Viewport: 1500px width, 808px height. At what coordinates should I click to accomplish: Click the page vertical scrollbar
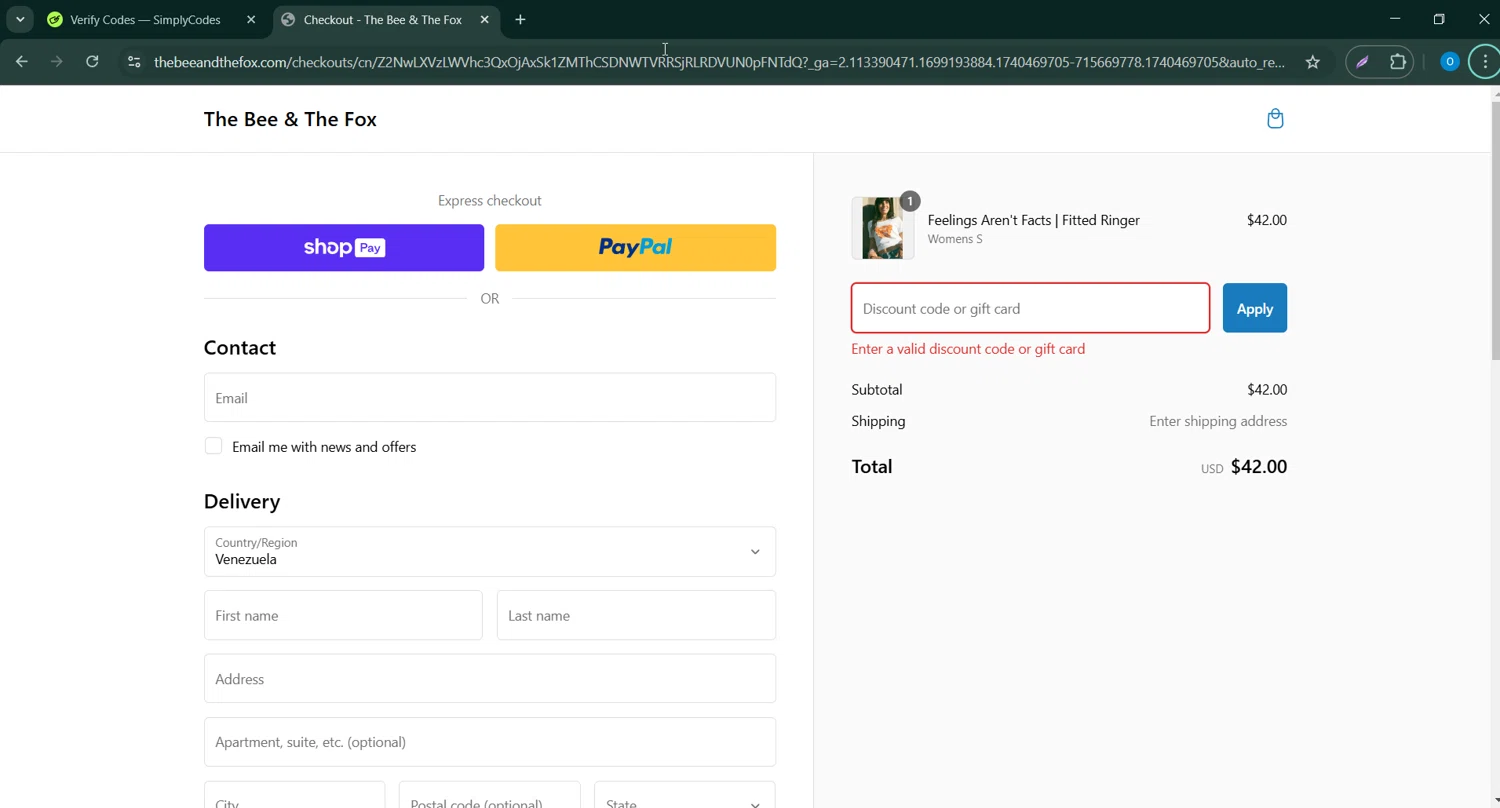pos(1495,230)
